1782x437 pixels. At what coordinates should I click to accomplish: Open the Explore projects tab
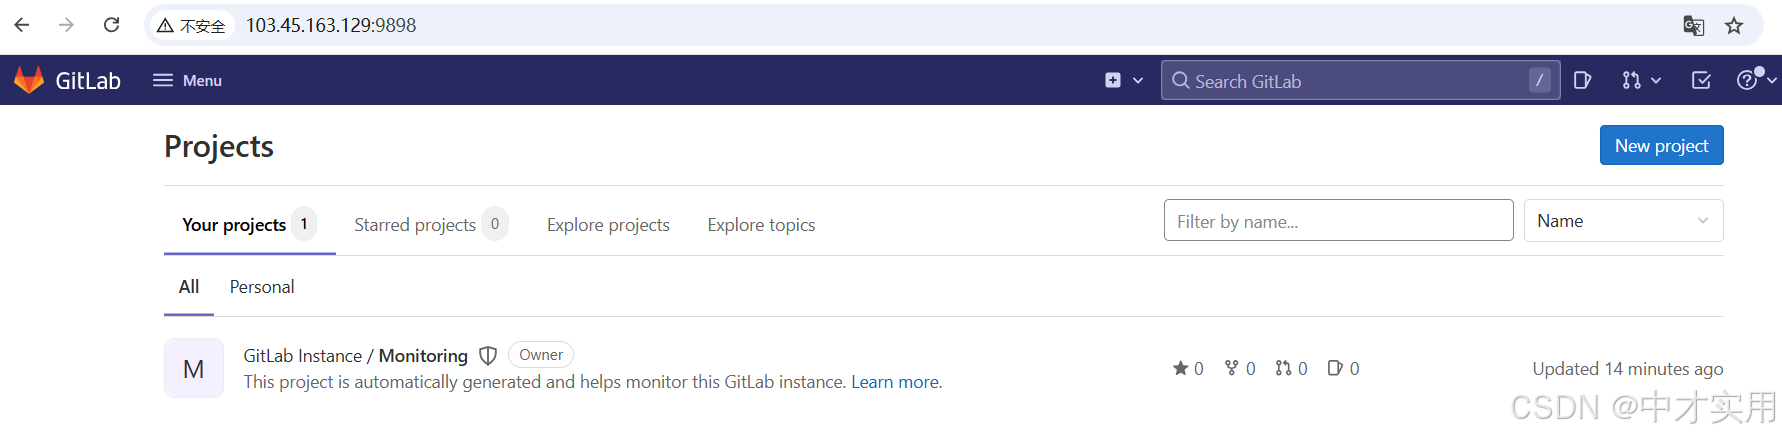[x=608, y=225]
